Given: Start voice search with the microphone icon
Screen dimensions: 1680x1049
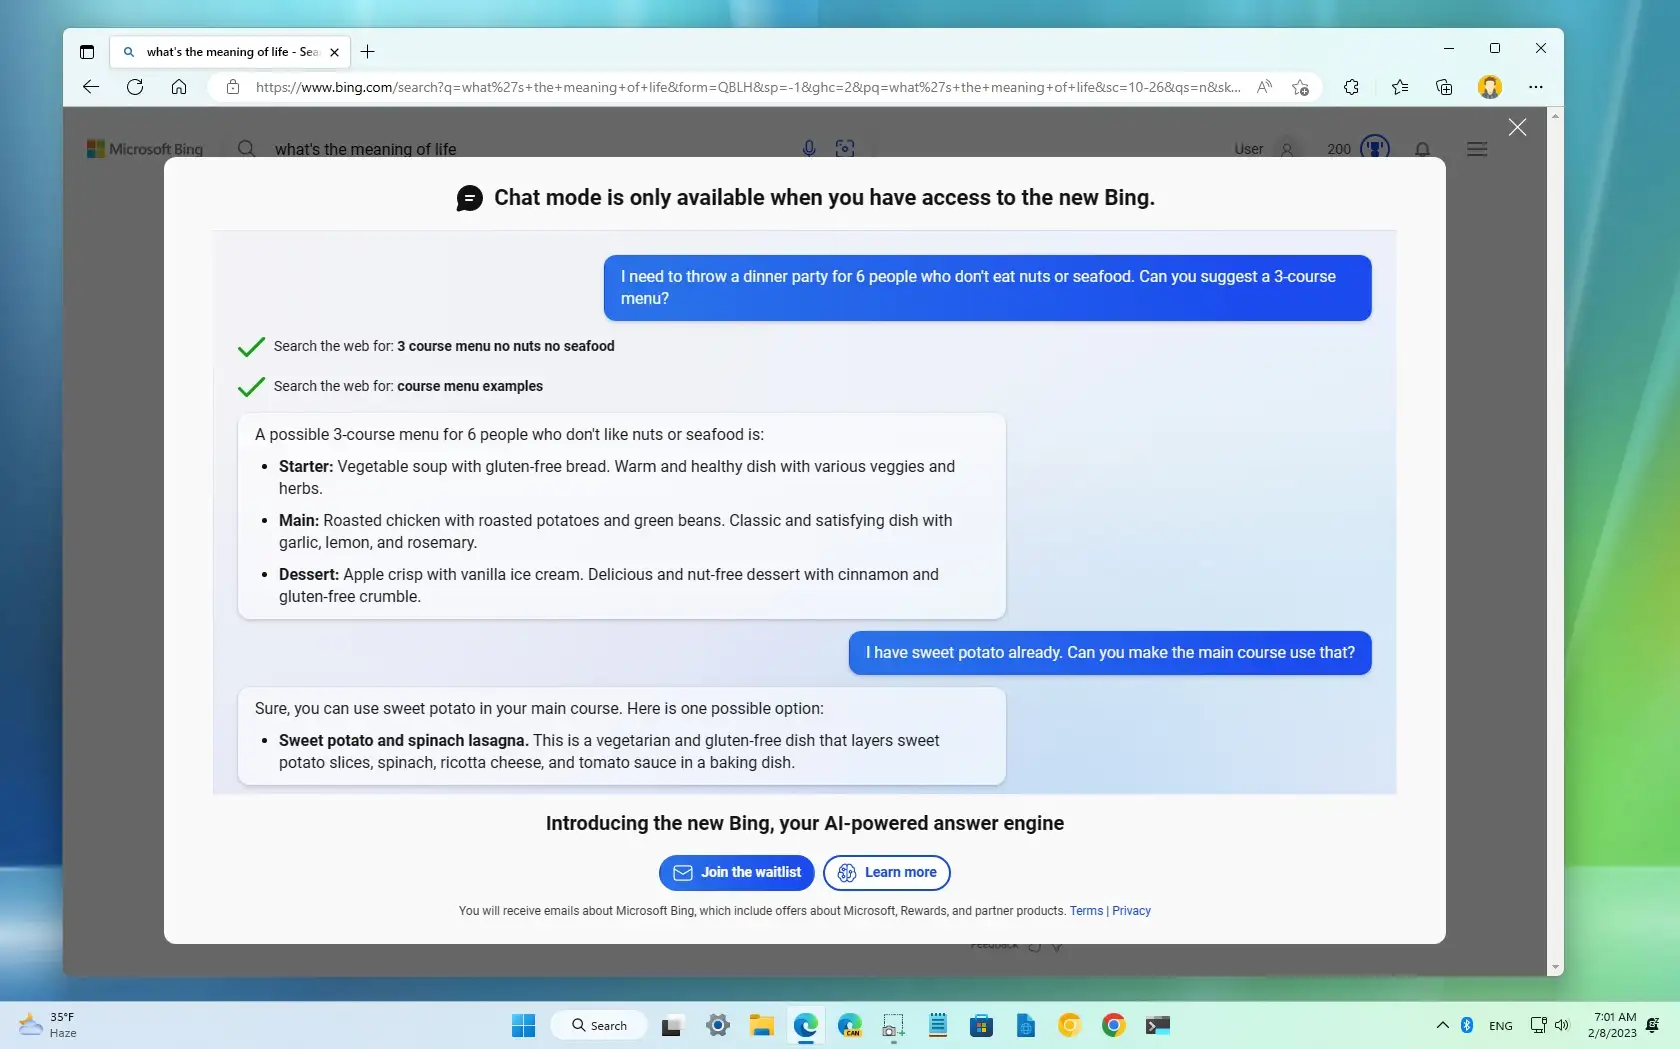Looking at the screenshot, I should (x=808, y=148).
